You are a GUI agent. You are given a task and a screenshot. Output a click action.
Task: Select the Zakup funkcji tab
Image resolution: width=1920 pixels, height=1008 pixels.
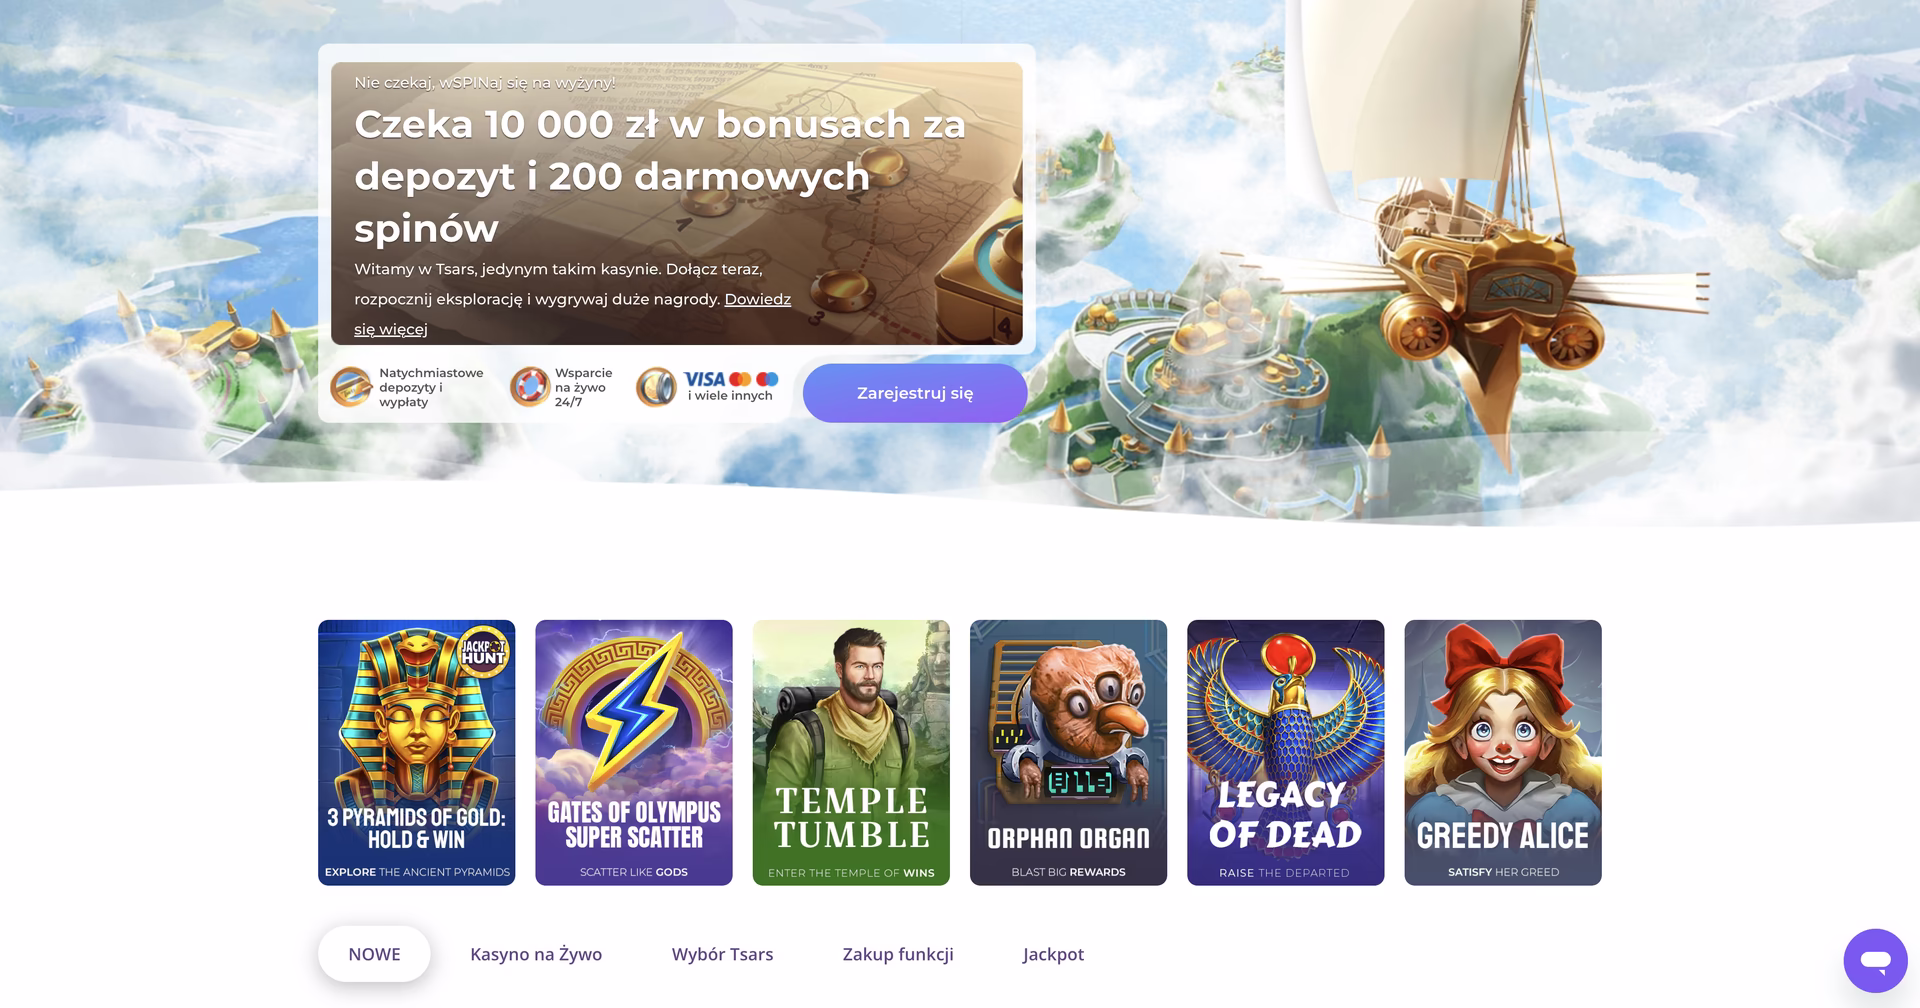click(x=898, y=954)
